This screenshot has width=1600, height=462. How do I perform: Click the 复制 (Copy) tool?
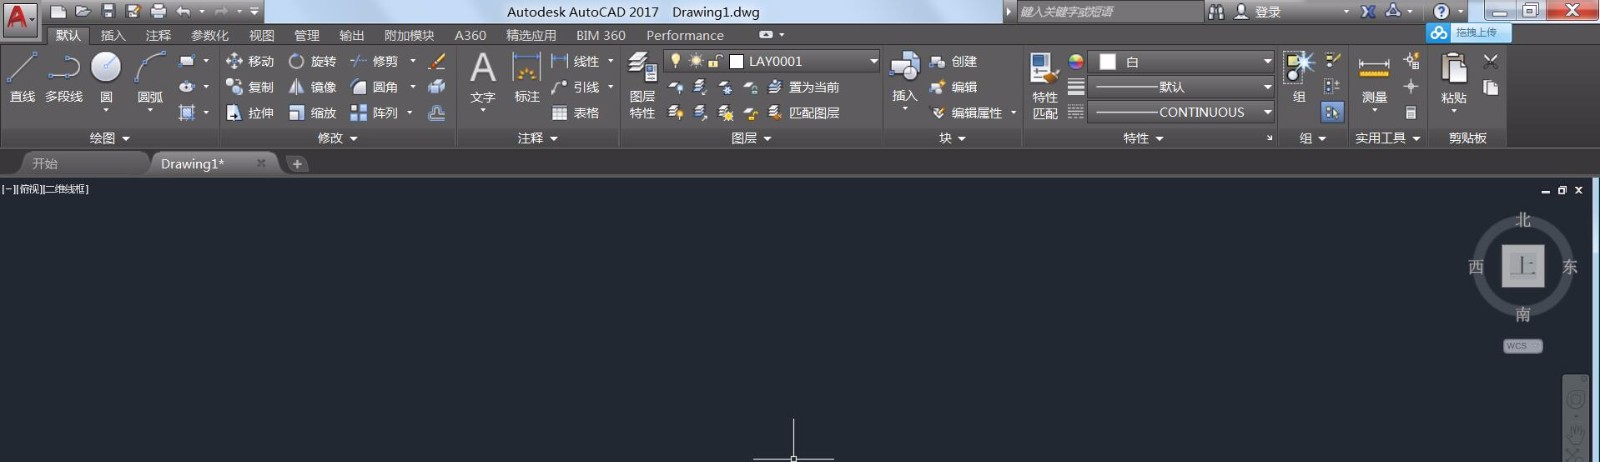point(250,87)
